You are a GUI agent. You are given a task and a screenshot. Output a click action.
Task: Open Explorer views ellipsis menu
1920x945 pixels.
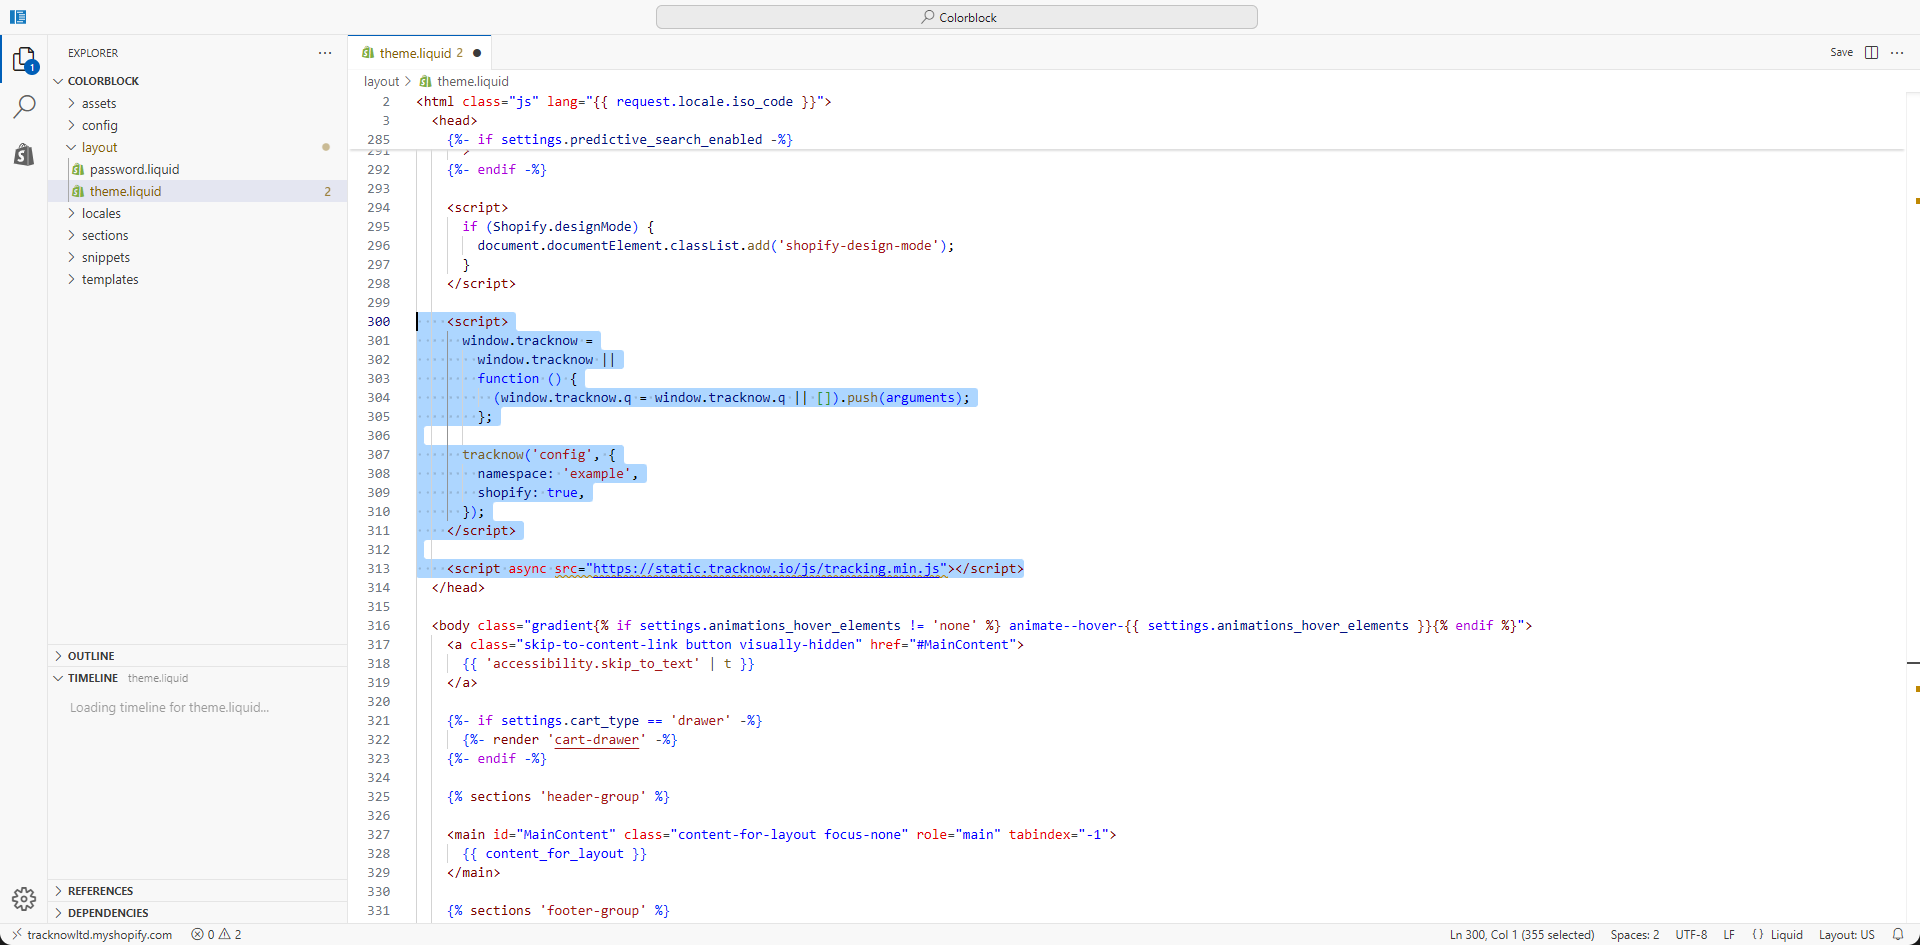click(x=325, y=53)
